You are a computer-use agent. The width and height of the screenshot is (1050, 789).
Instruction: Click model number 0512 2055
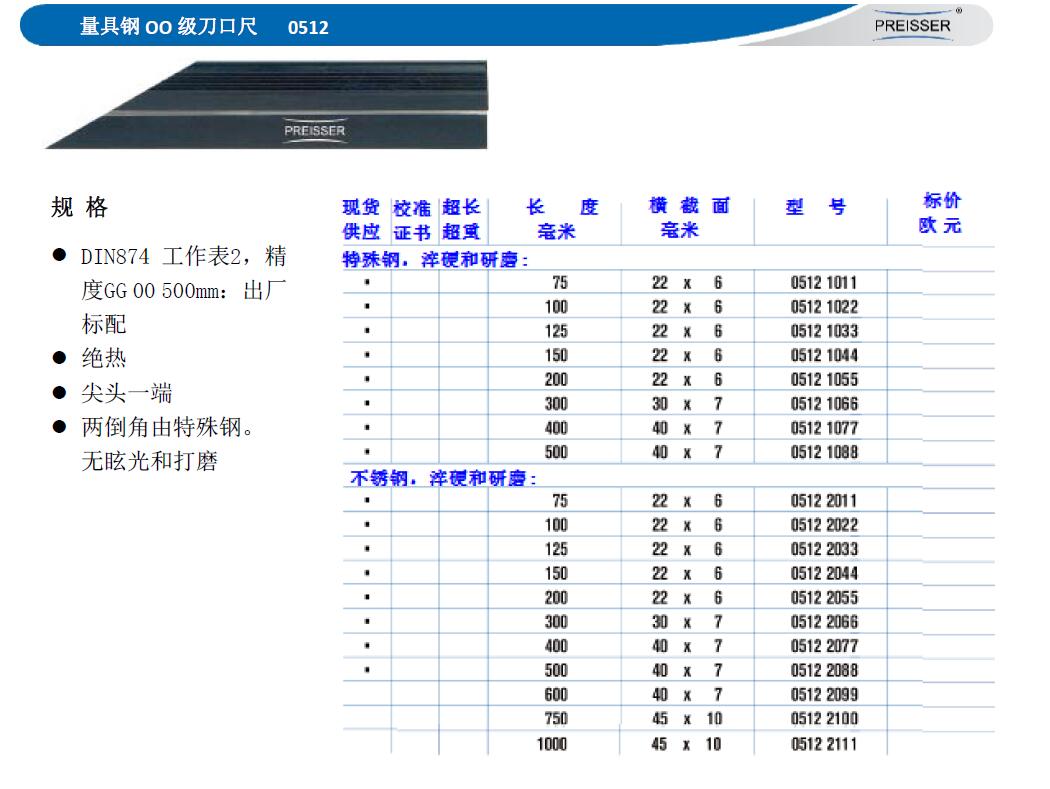click(x=824, y=597)
